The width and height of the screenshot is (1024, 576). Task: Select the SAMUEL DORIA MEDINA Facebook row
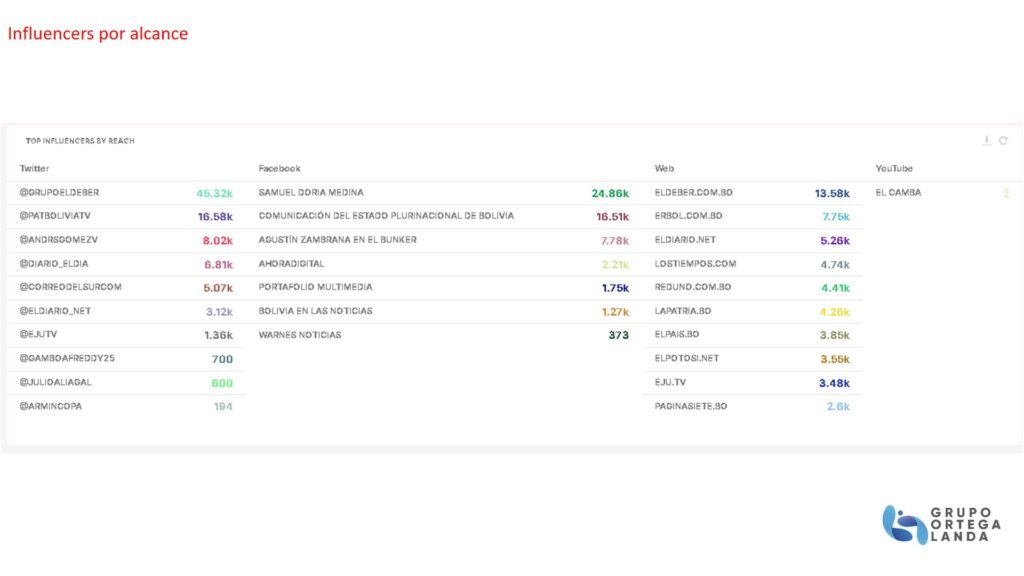click(443, 193)
